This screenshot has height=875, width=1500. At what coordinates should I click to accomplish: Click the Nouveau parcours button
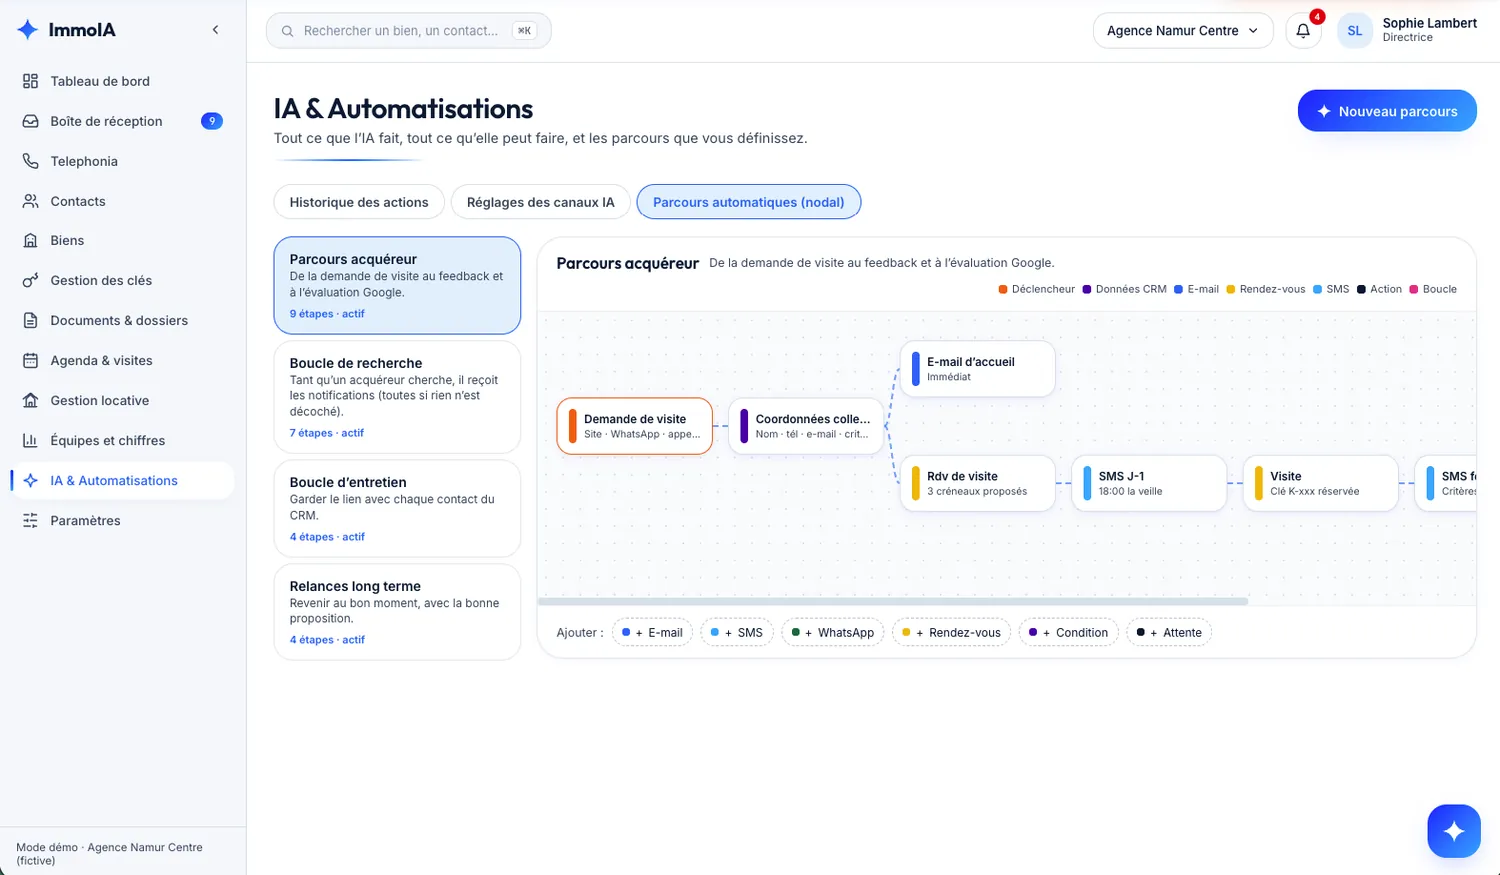tap(1387, 111)
